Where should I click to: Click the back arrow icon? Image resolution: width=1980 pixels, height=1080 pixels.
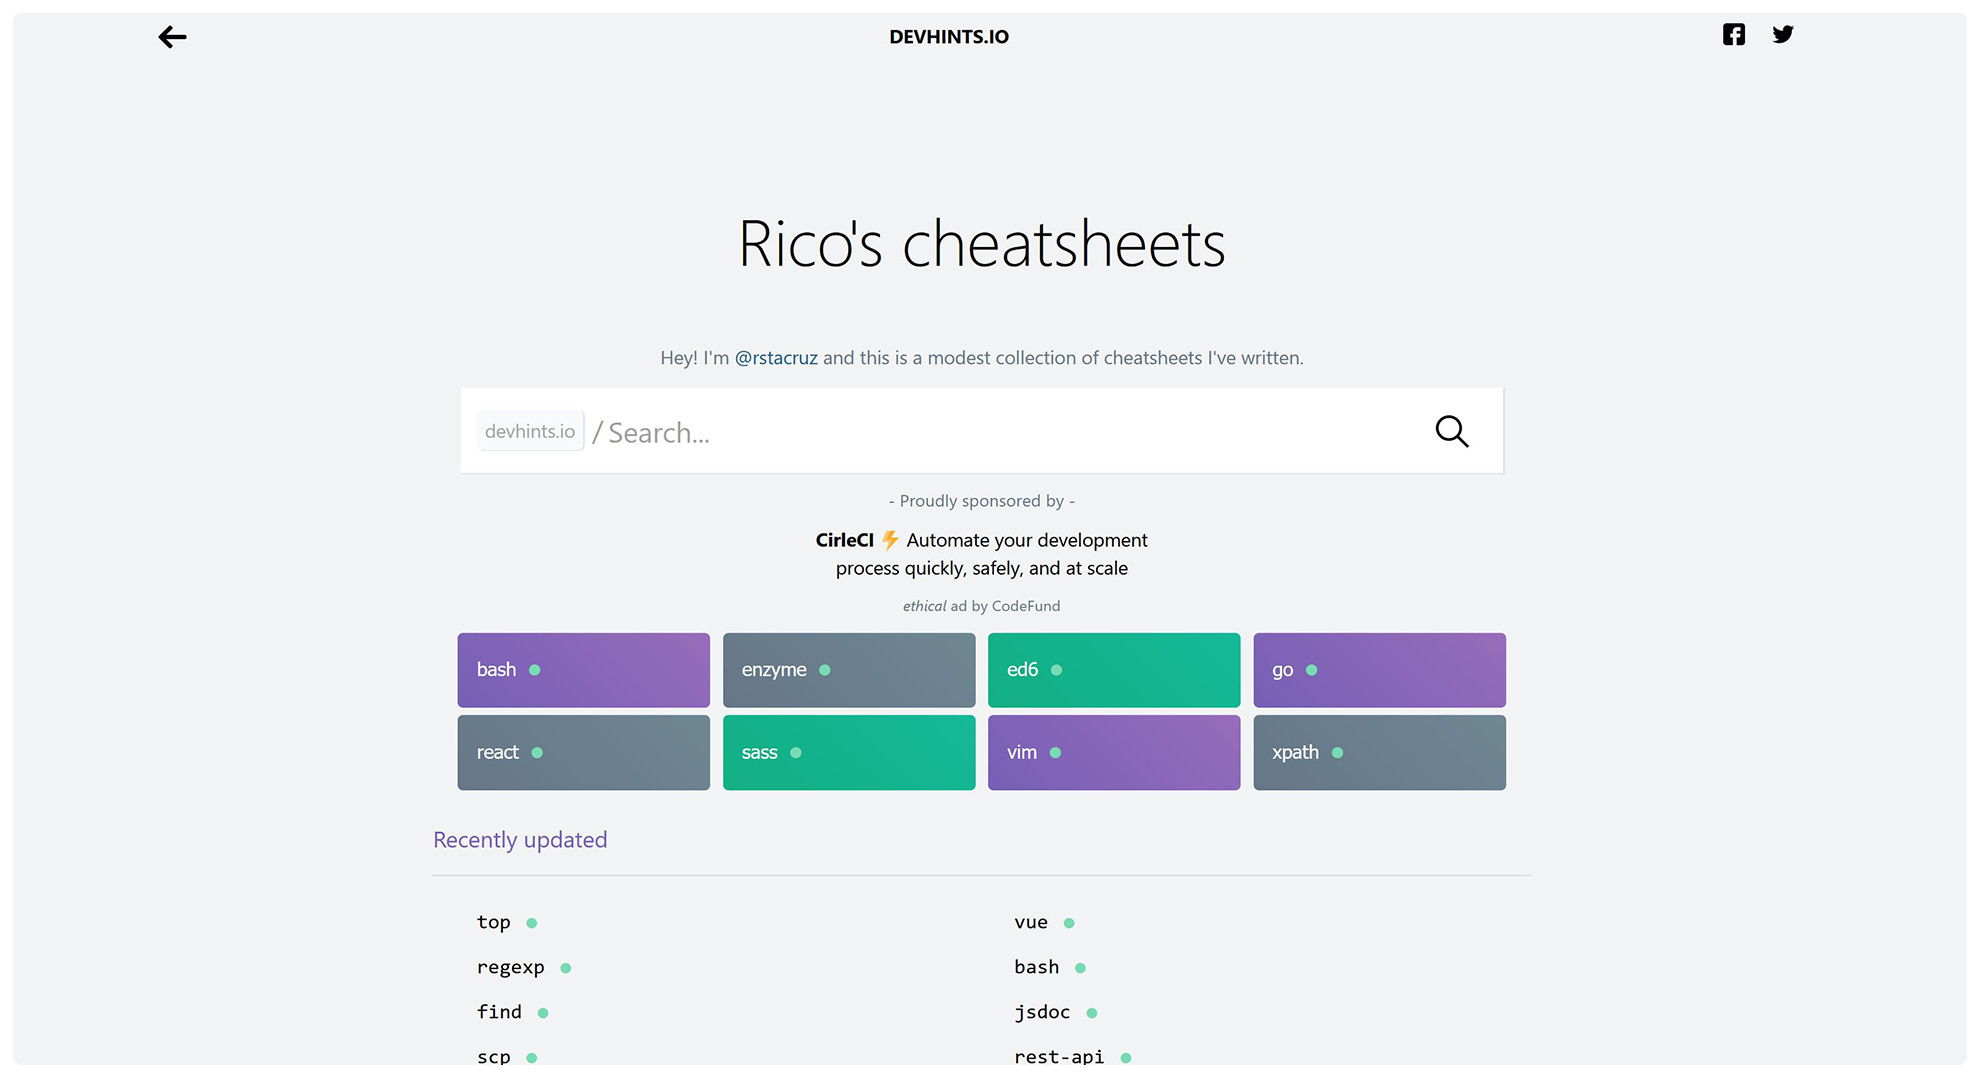click(172, 37)
